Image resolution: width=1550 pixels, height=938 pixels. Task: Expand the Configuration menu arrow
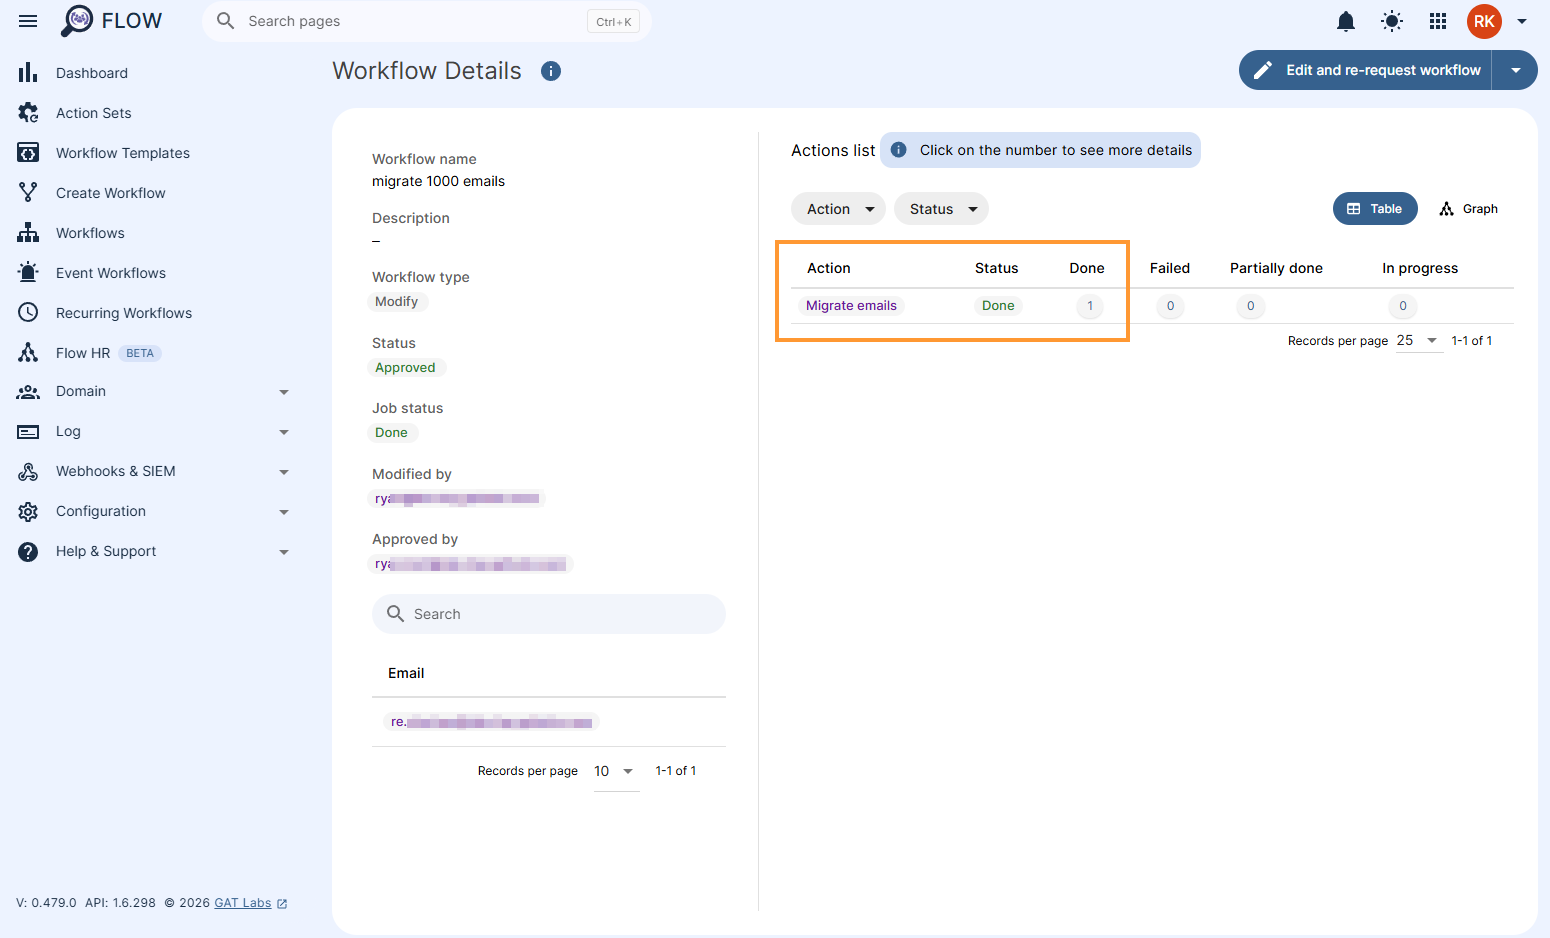pyautogui.click(x=284, y=512)
